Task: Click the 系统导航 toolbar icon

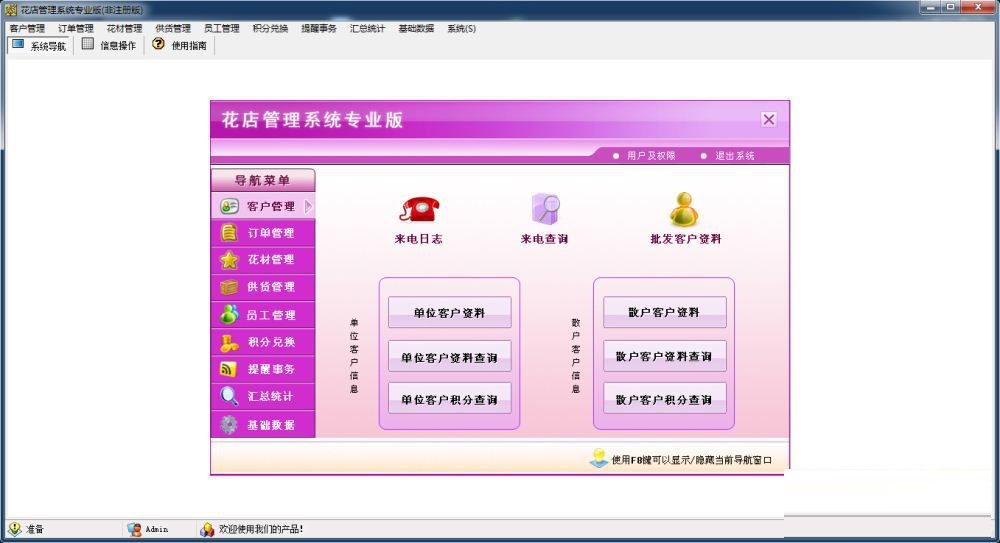Action: click(18, 45)
